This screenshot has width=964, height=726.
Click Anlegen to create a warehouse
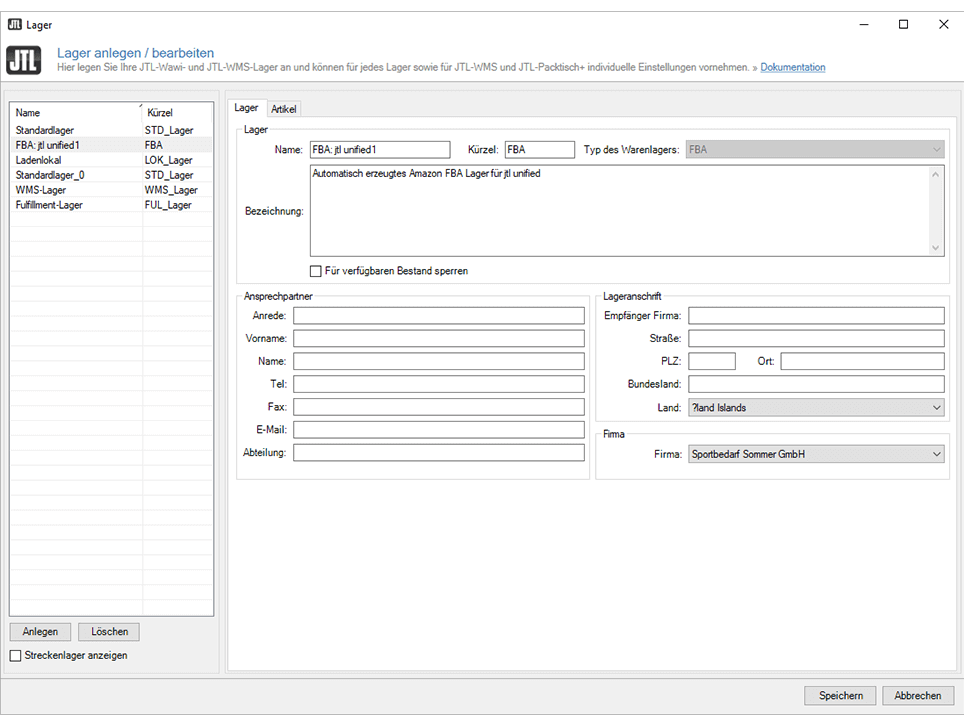click(x=40, y=632)
